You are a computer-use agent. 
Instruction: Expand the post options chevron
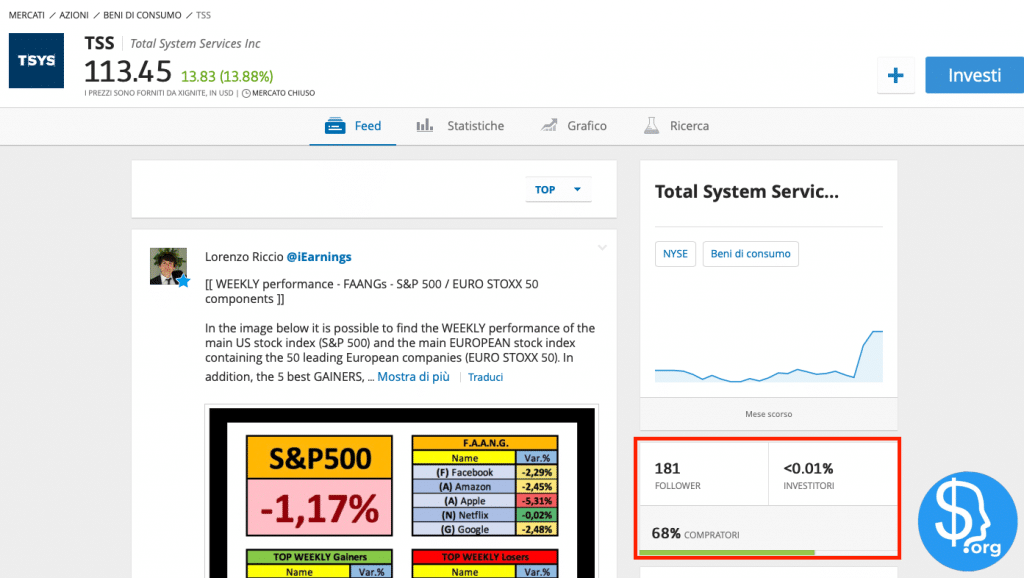[602, 248]
